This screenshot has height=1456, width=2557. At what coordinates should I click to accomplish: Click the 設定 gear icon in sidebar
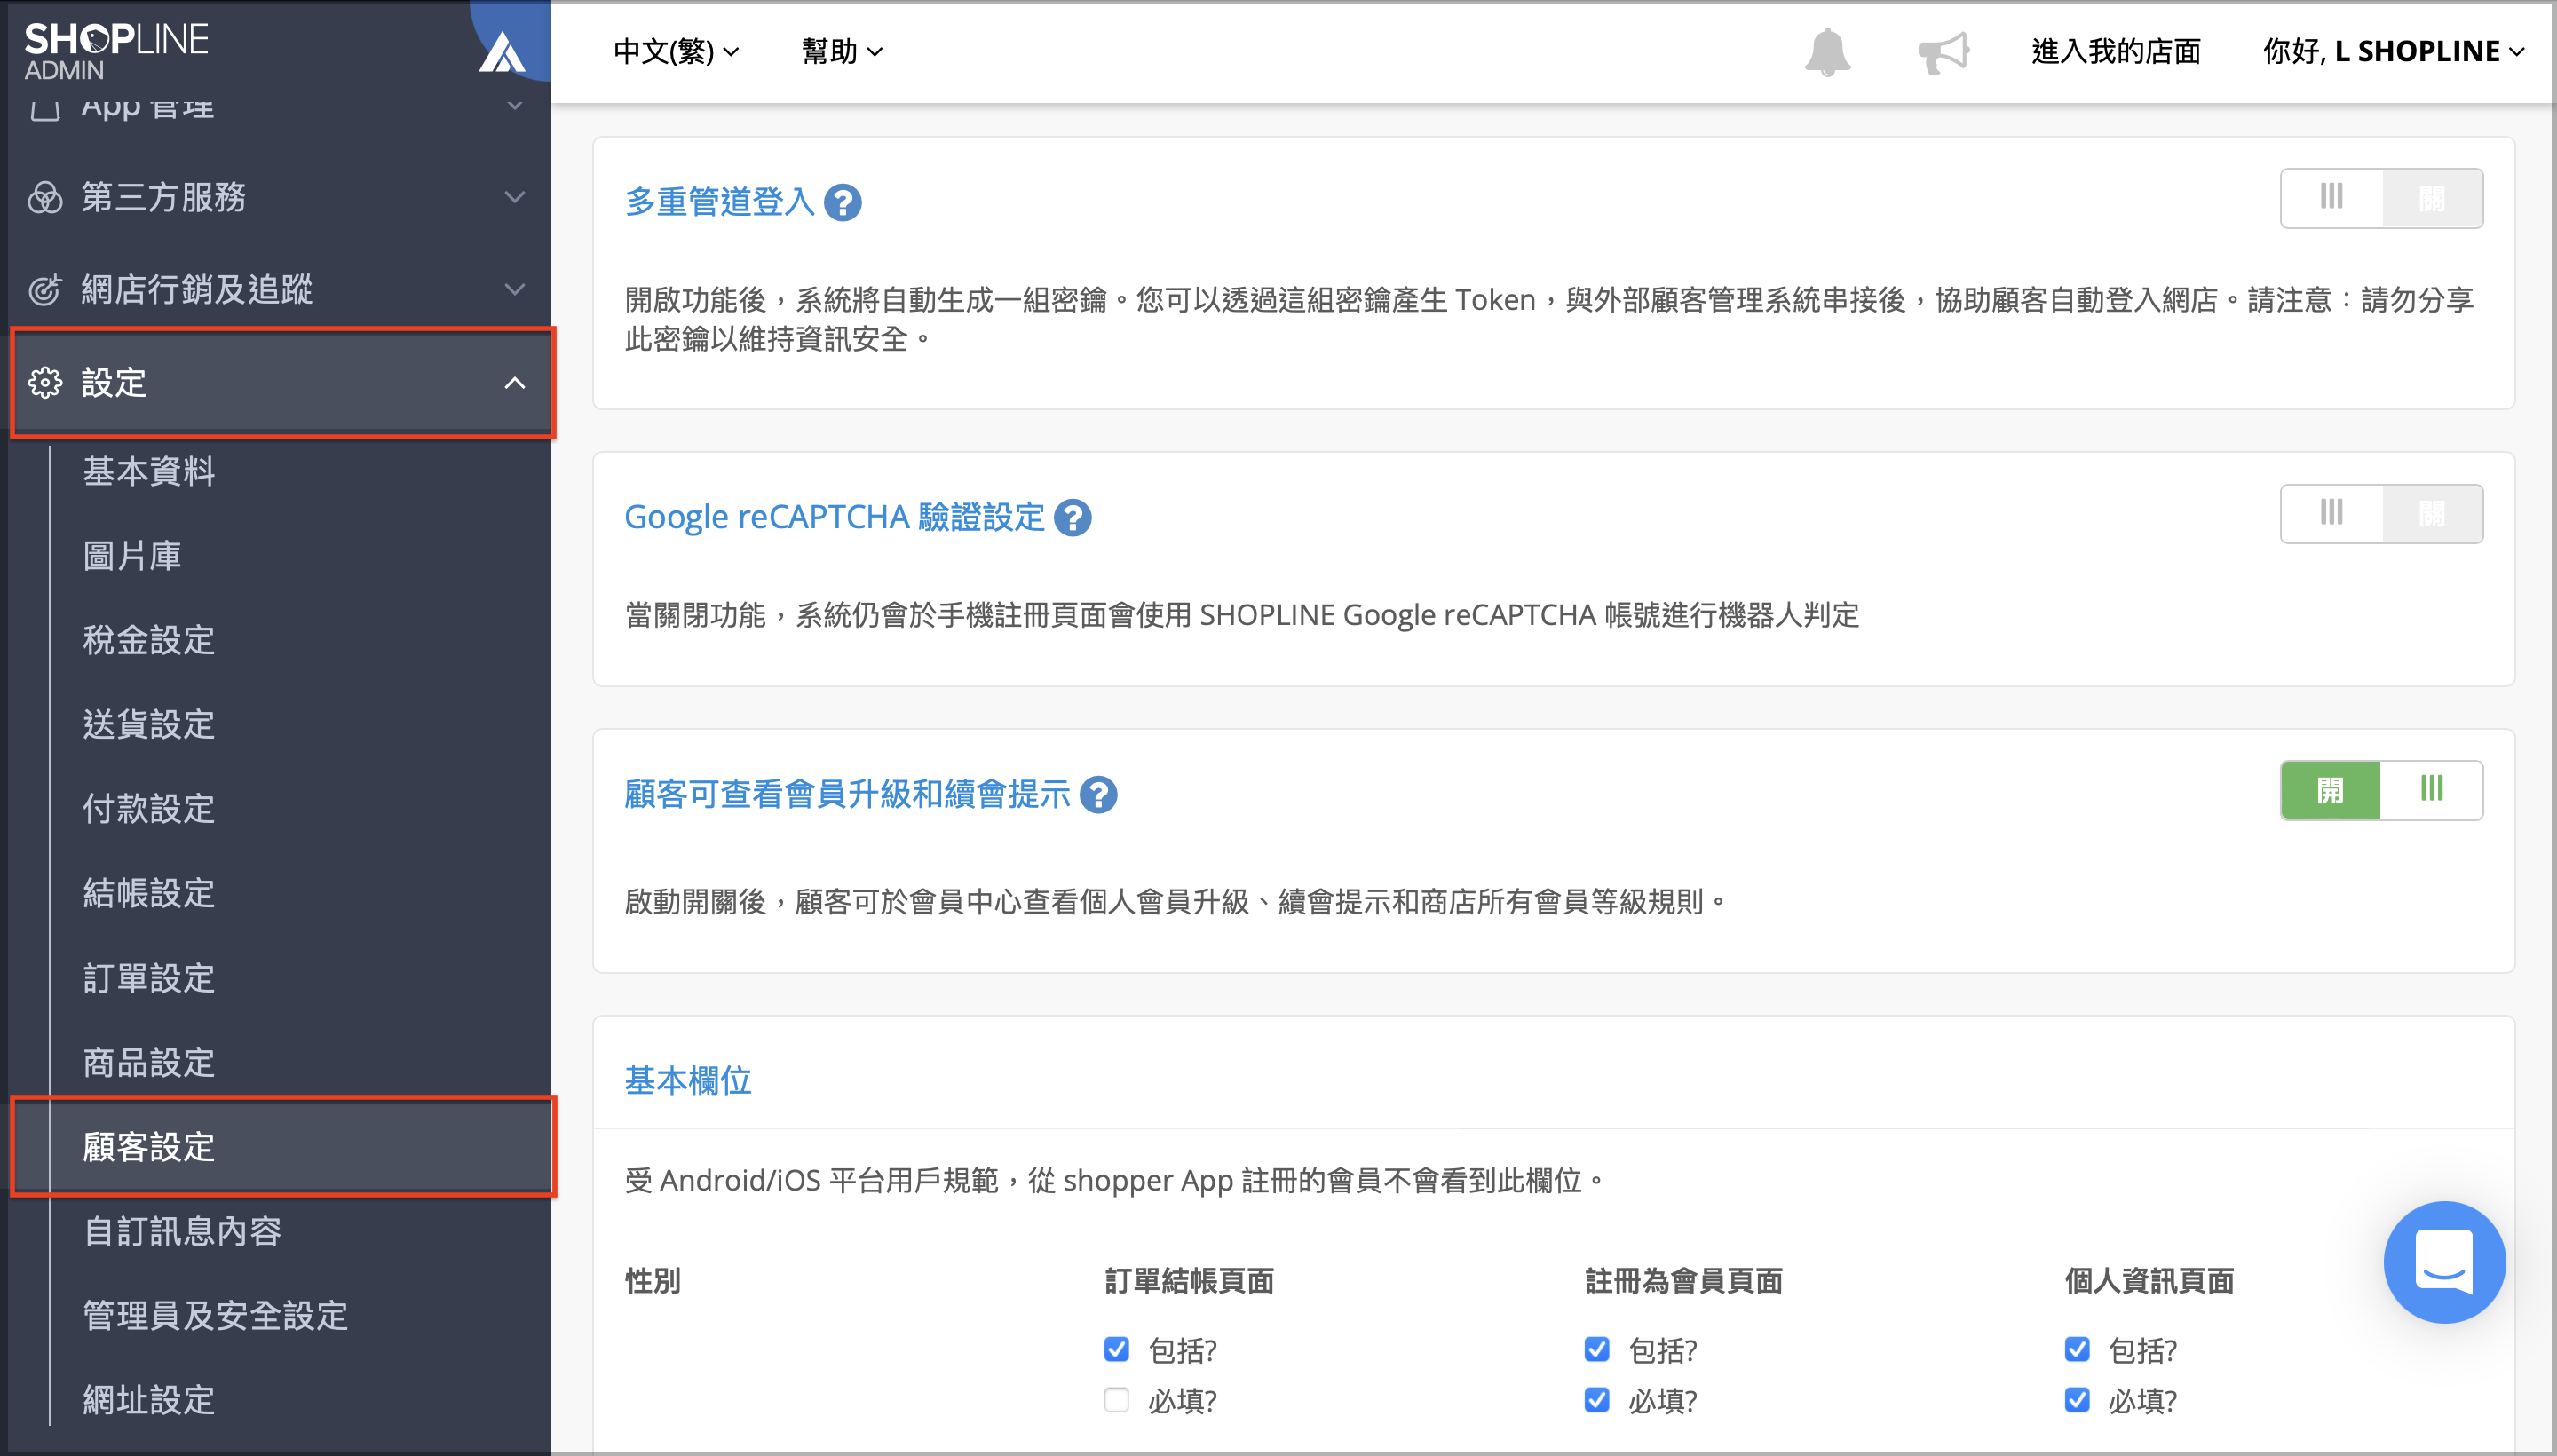click(x=45, y=383)
